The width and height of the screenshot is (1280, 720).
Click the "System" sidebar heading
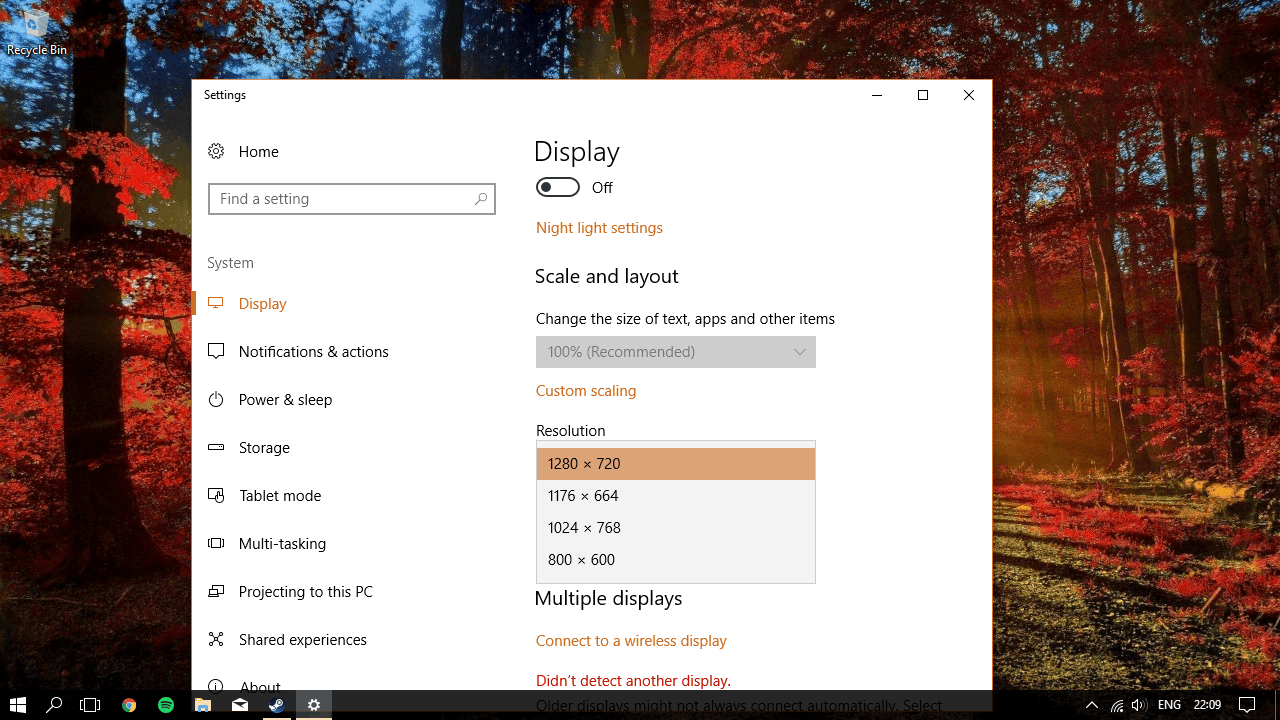(x=230, y=263)
